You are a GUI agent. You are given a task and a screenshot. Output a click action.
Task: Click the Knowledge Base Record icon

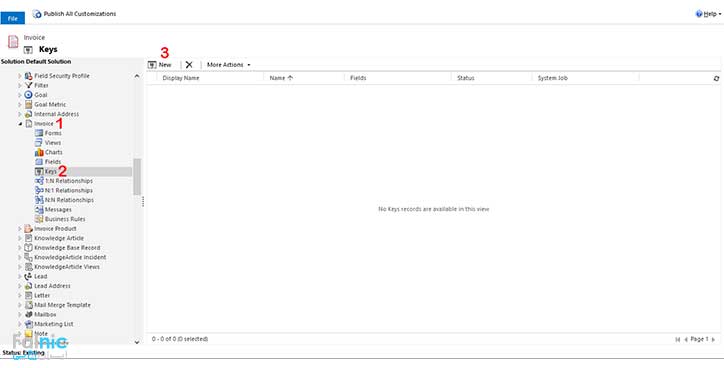point(28,247)
